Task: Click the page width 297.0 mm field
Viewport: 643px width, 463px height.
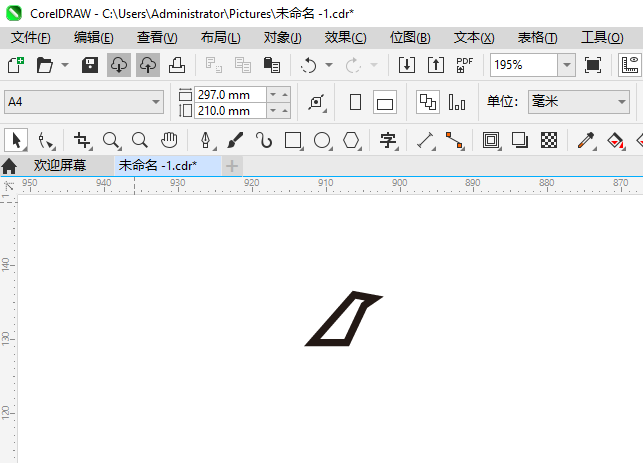Action: (x=230, y=95)
